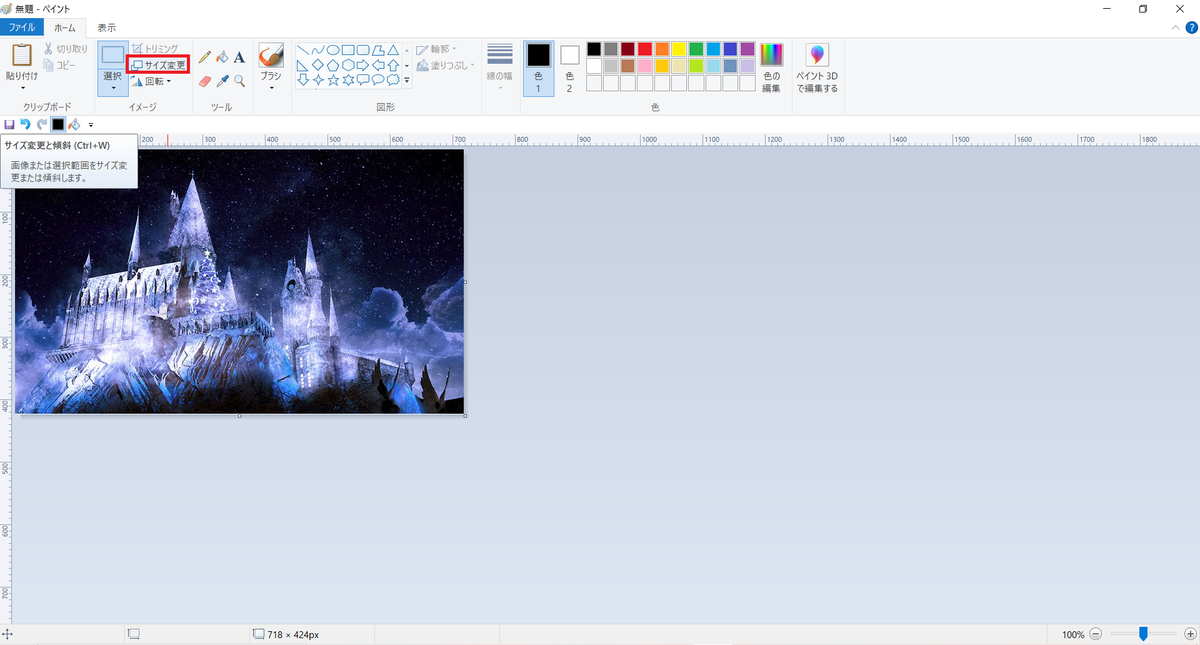
Task: Choose the right arrow shape
Action: pyautogui.click(x=363, y=65)
